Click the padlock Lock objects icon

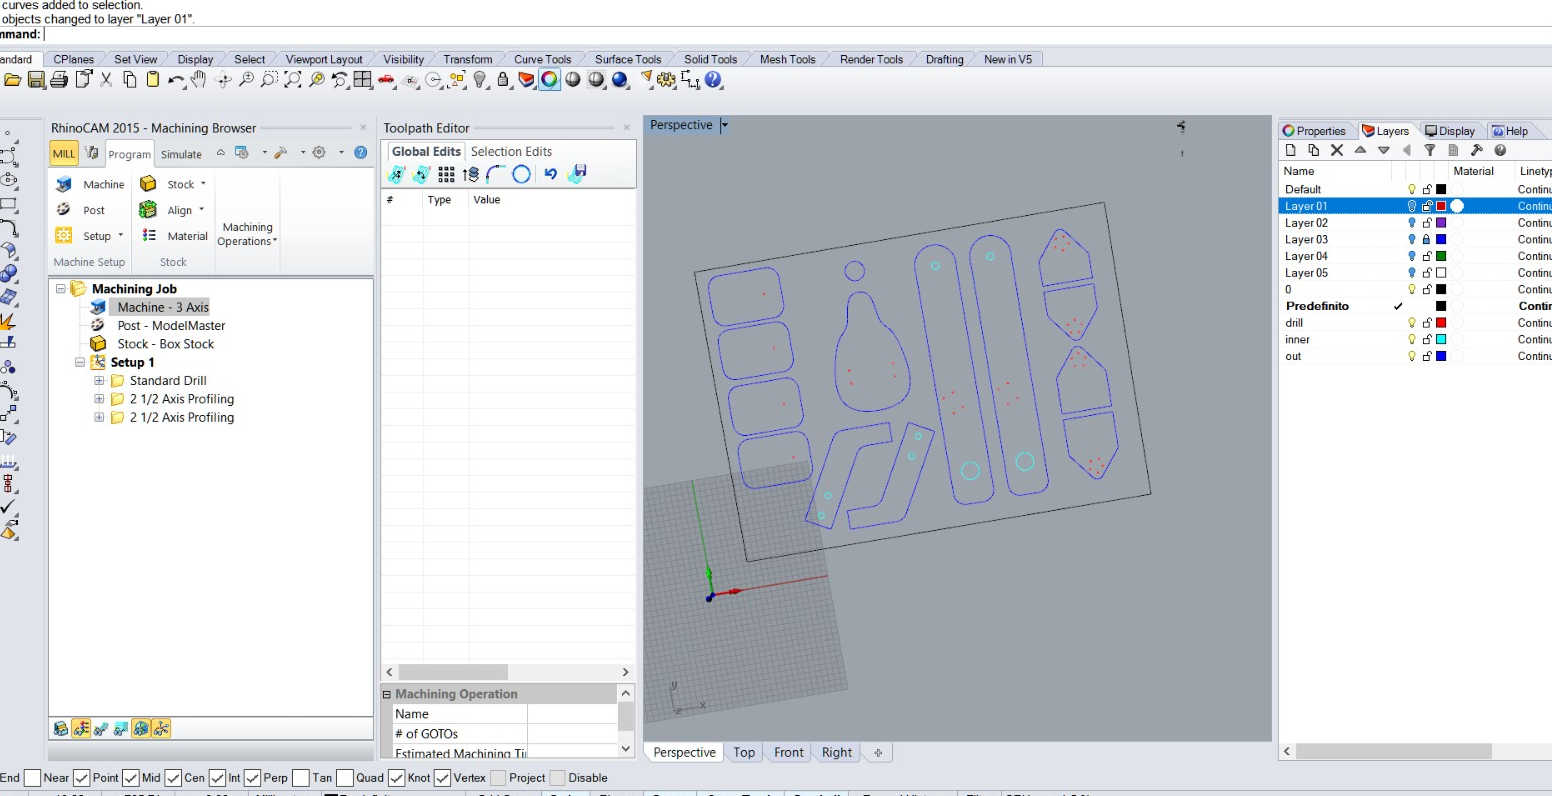point(503,80)
